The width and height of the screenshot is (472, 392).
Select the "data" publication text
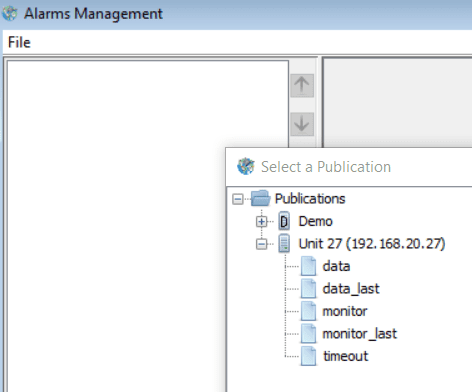coord(336,266)
